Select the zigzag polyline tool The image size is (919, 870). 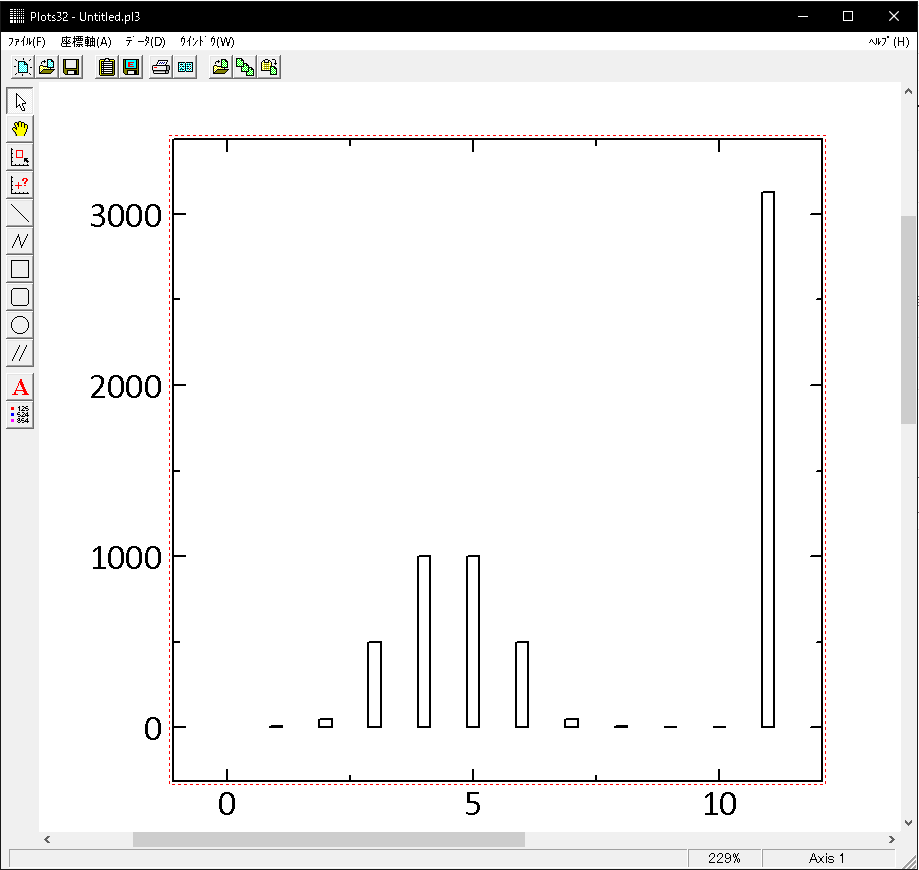click(20, 241)
